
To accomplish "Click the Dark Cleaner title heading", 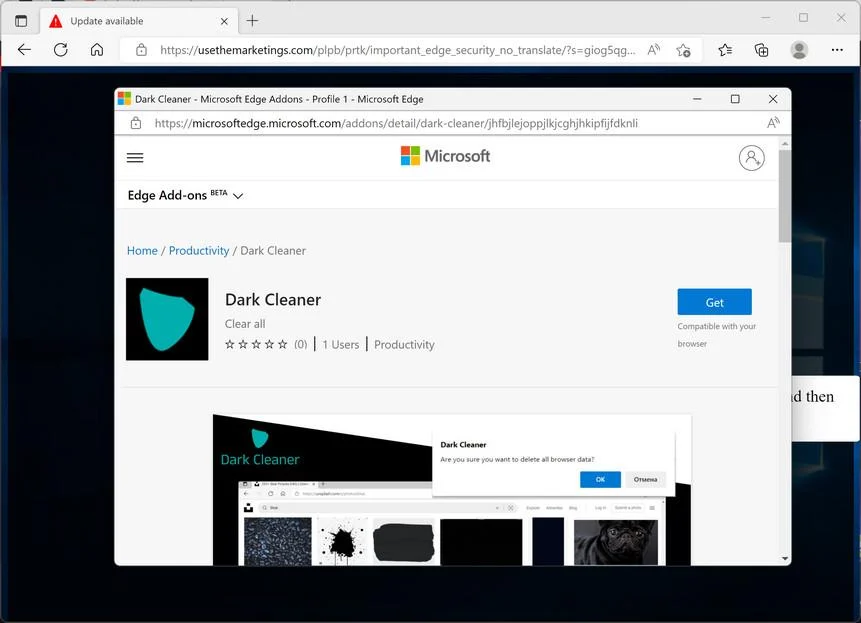I will point(273,300).
